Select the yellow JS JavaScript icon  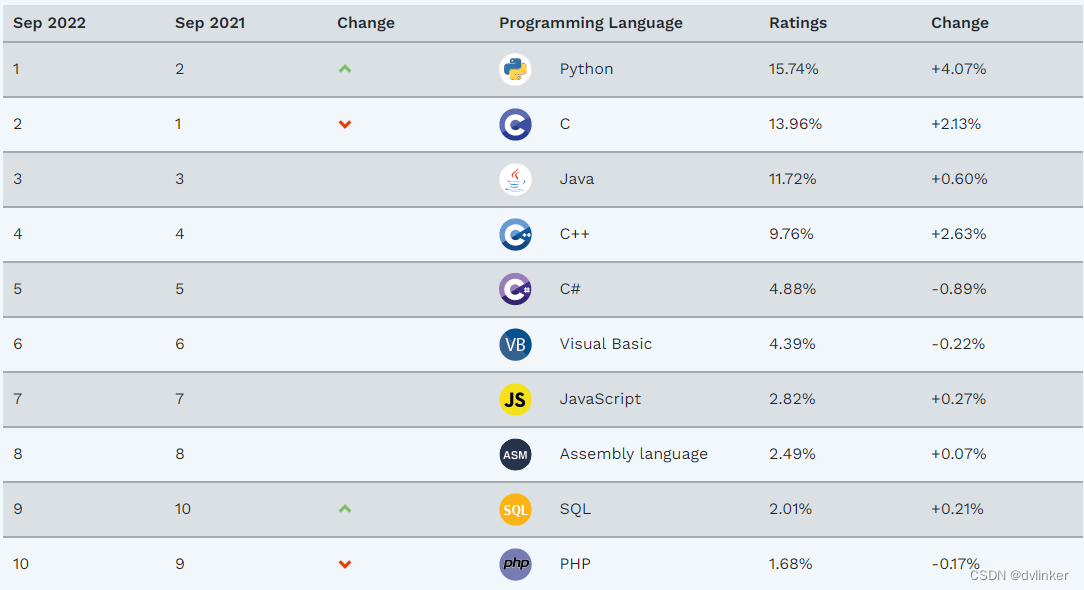(x=515, y=399)
